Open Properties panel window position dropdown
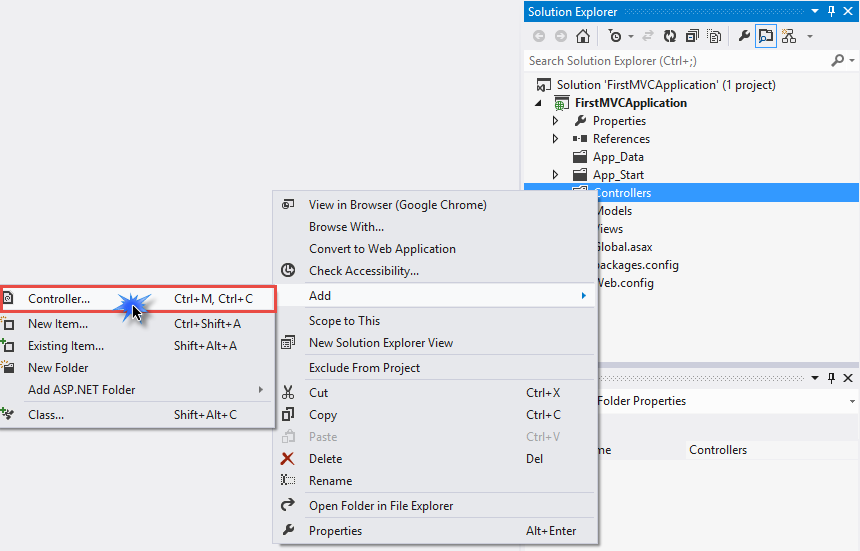The image size is (860, 551). [815, 378]
